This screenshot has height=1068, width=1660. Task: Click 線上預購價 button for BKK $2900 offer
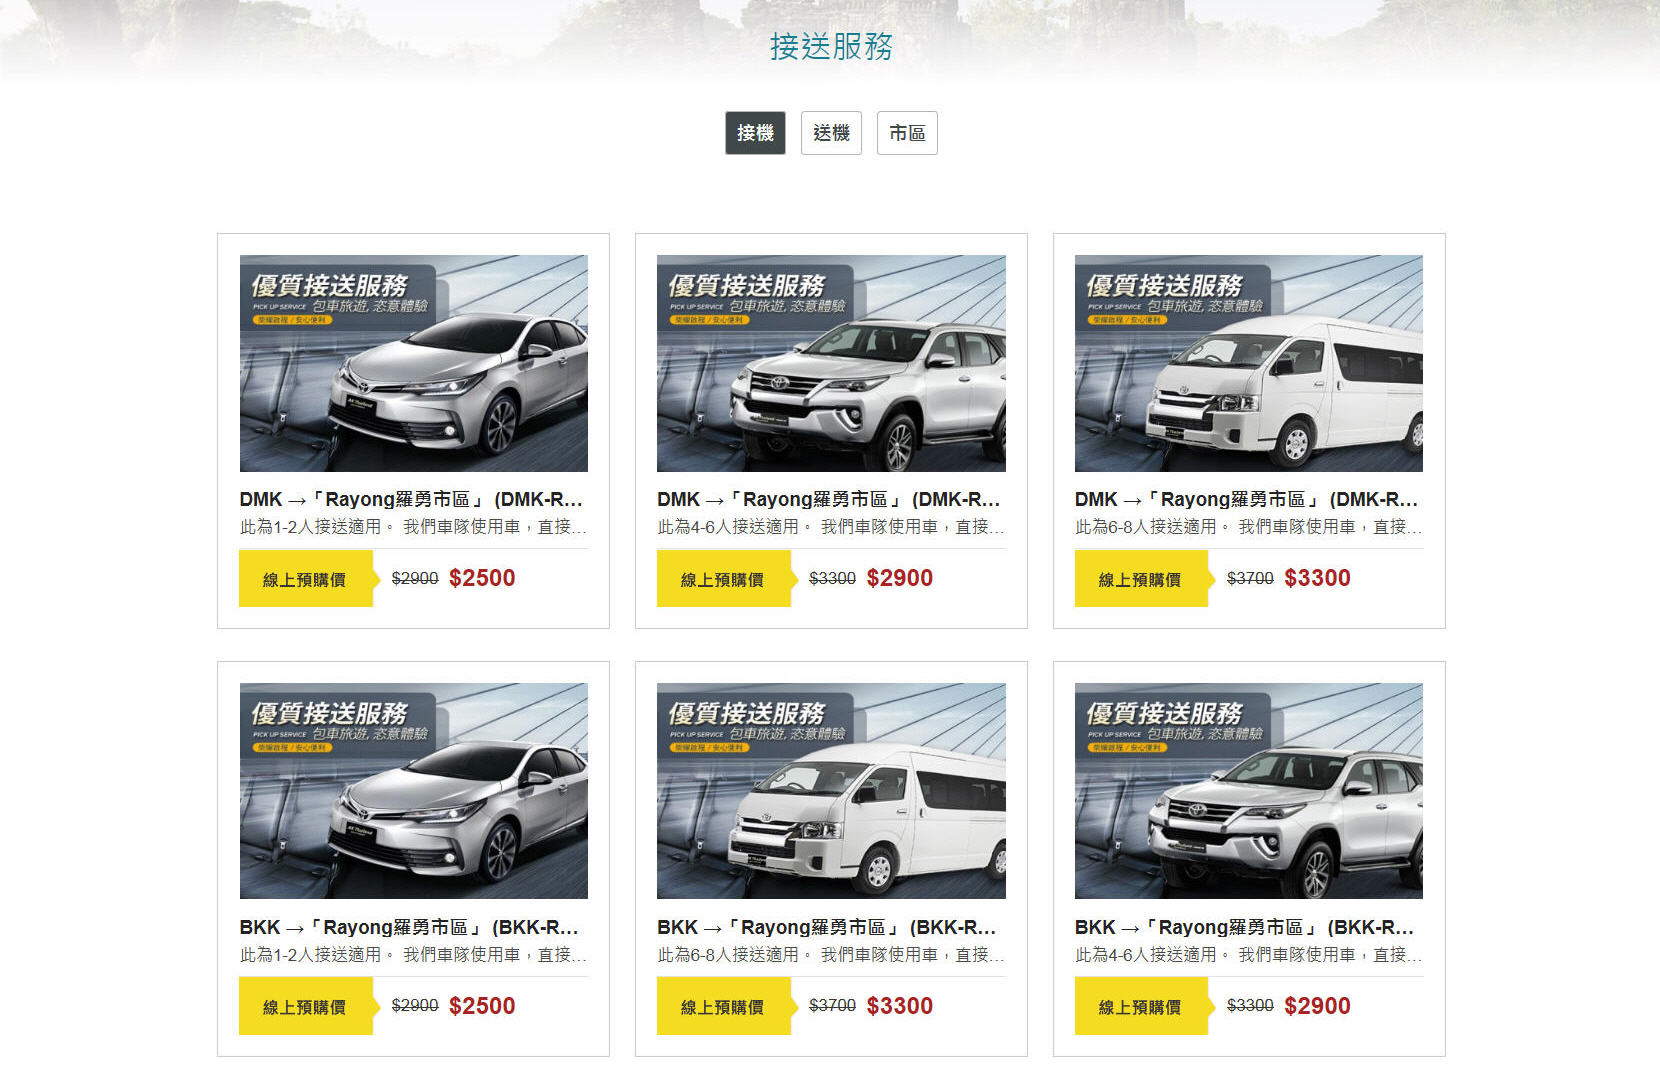pos(1142,1007)
